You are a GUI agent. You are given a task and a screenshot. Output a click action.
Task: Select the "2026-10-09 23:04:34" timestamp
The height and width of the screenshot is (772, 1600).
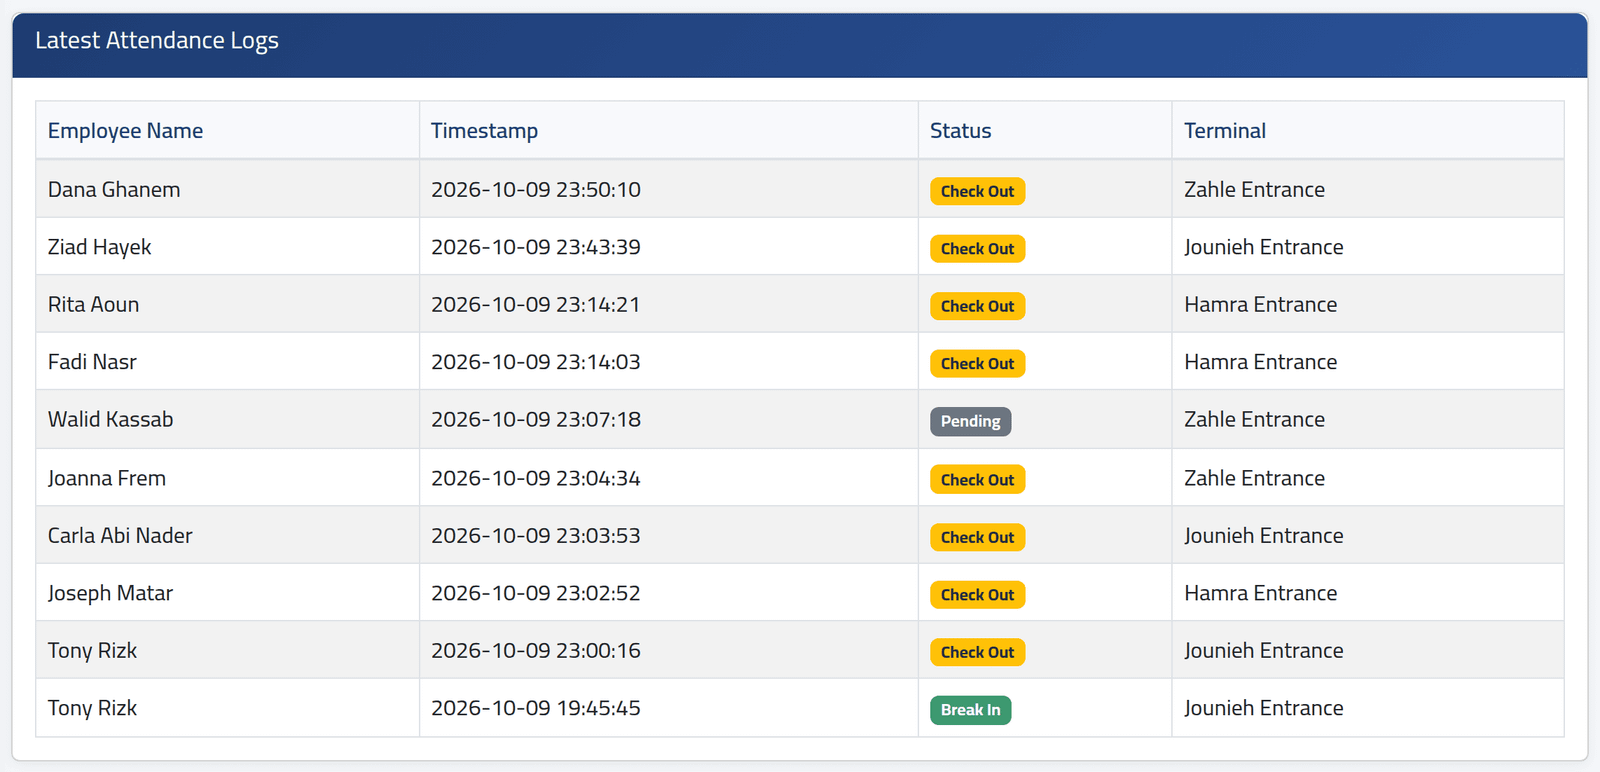(536, 478)
